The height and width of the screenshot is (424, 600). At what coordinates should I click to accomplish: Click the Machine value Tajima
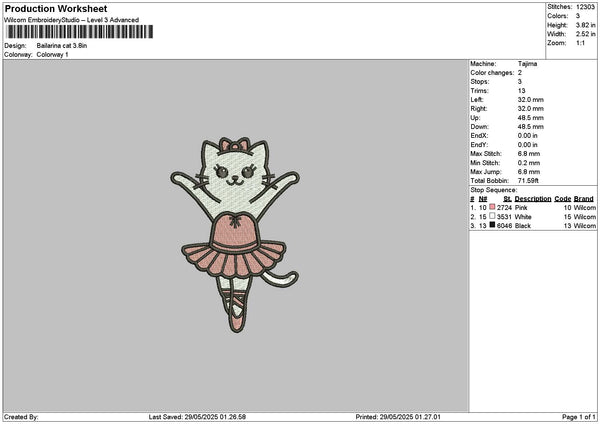coord(527,64)
